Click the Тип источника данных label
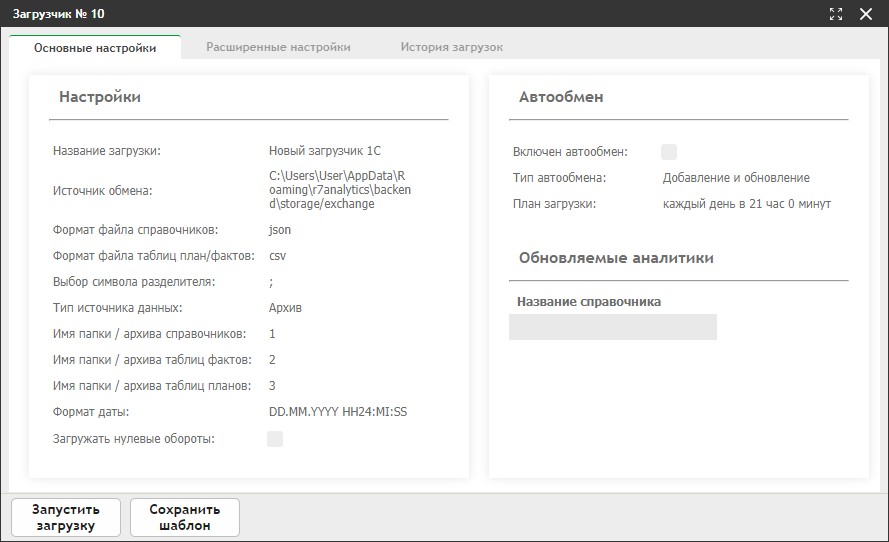Image resolution: width=889 pixels, height=542 pixels. tap(117, 308)
